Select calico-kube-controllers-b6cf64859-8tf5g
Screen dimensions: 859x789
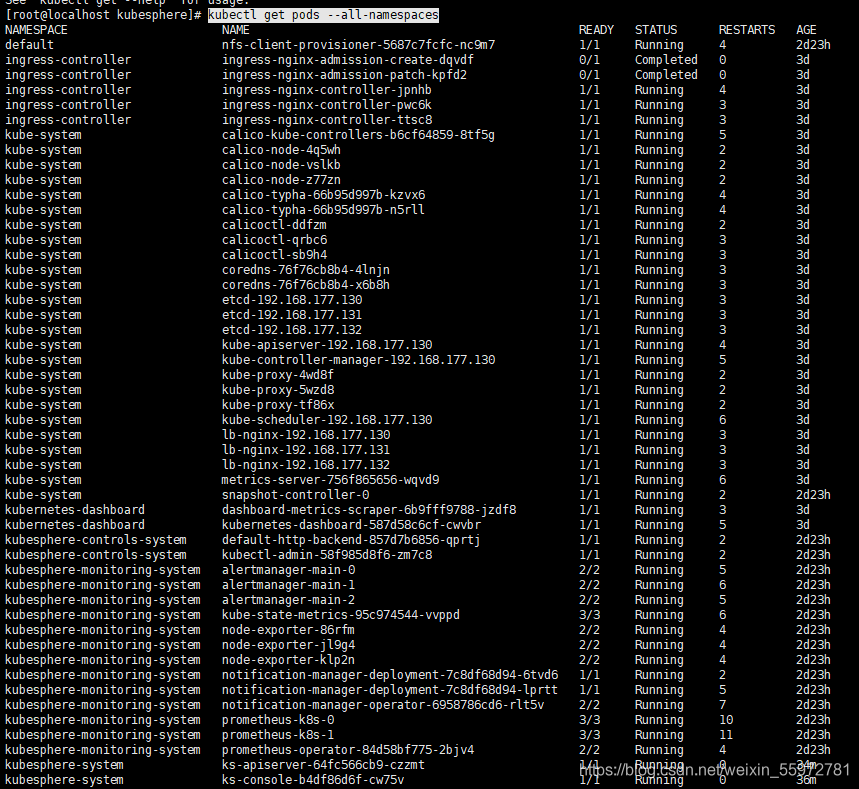pyautogui.click(x=358, y=135)
